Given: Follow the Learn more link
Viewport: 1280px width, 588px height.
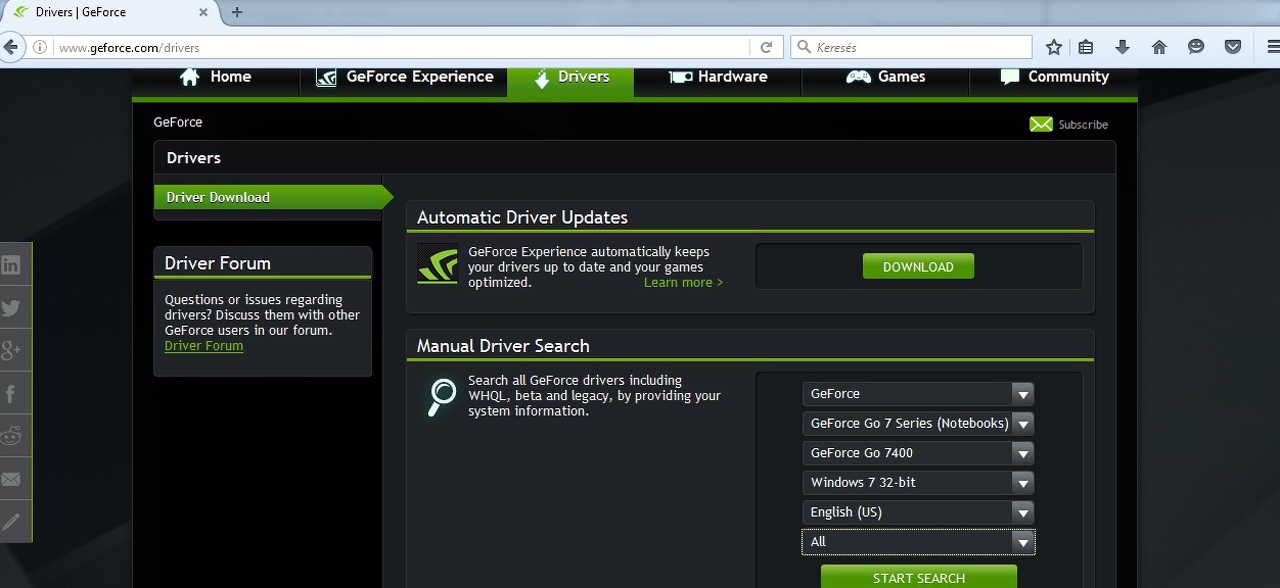Looking at the screenshot, I should [x=683, y=283].
